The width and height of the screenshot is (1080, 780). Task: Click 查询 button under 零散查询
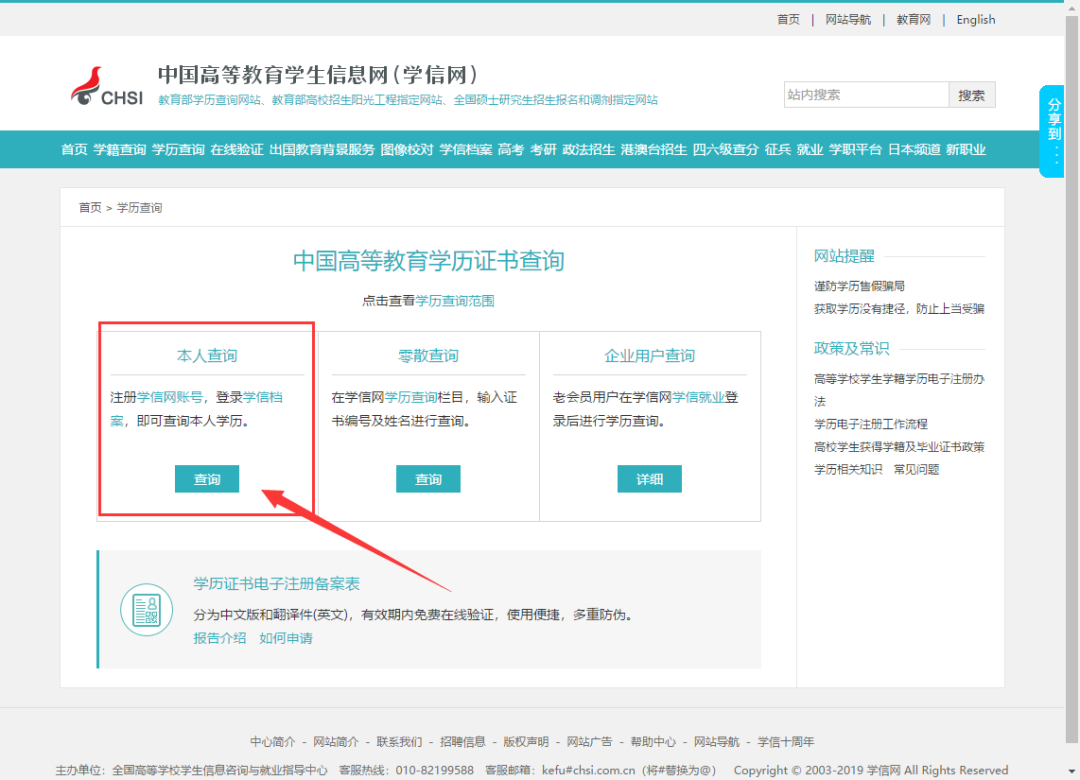(x=428, y=479)
